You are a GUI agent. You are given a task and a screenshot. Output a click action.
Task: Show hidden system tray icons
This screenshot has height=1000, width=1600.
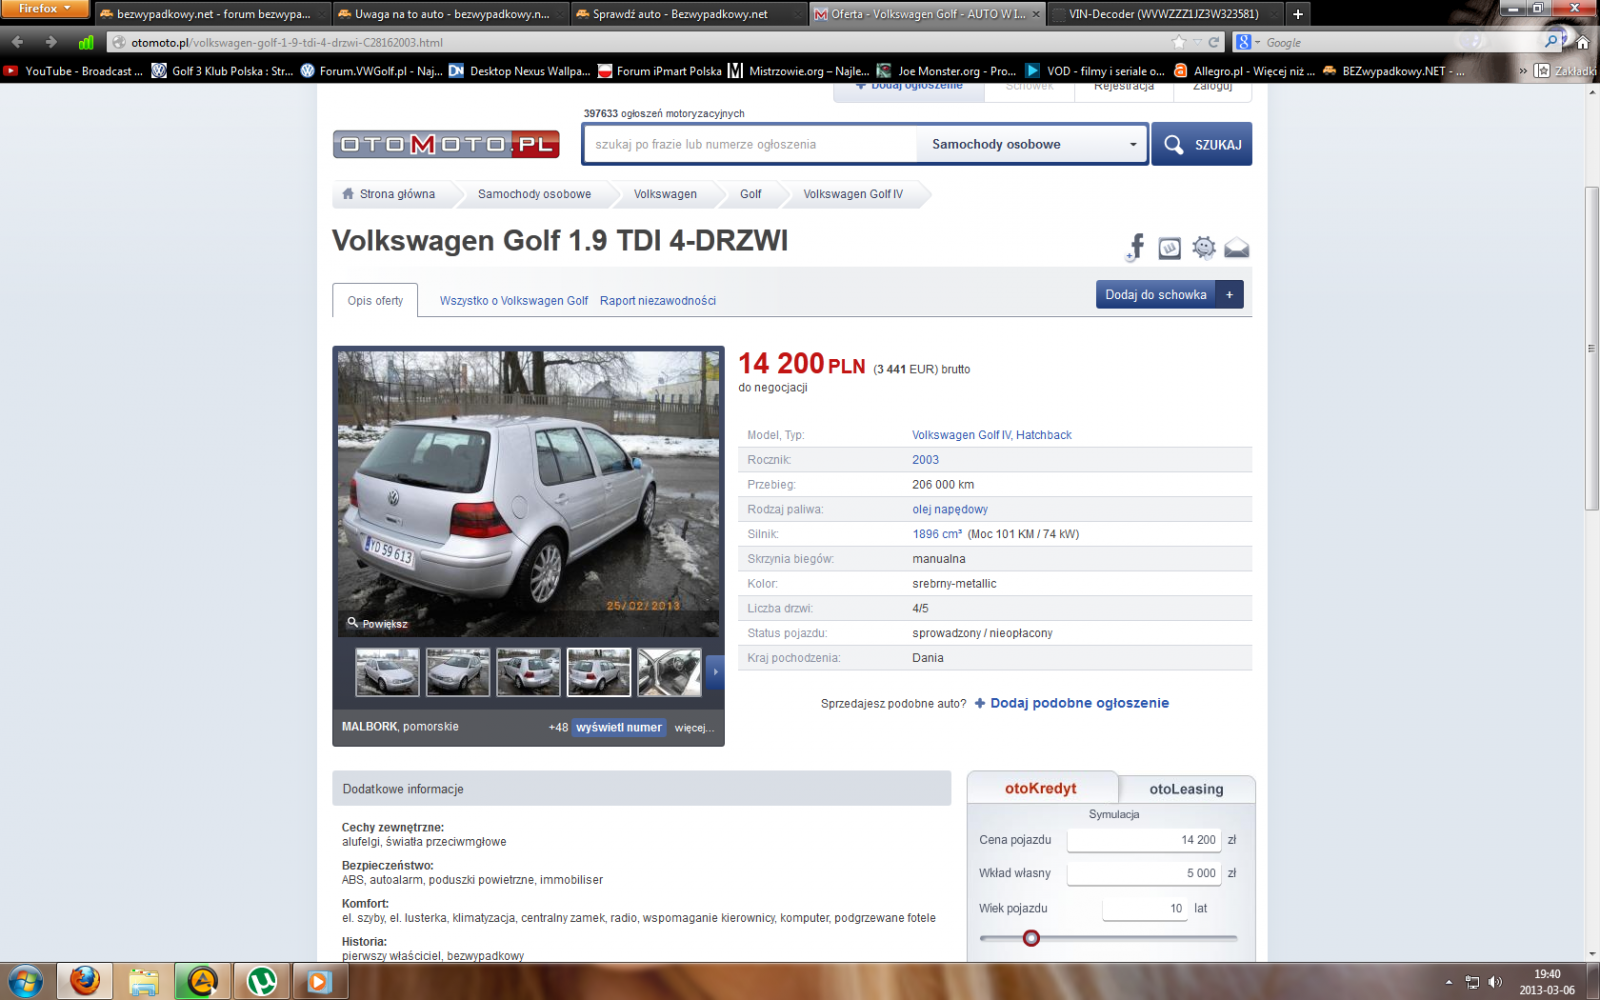[1448, 982]
